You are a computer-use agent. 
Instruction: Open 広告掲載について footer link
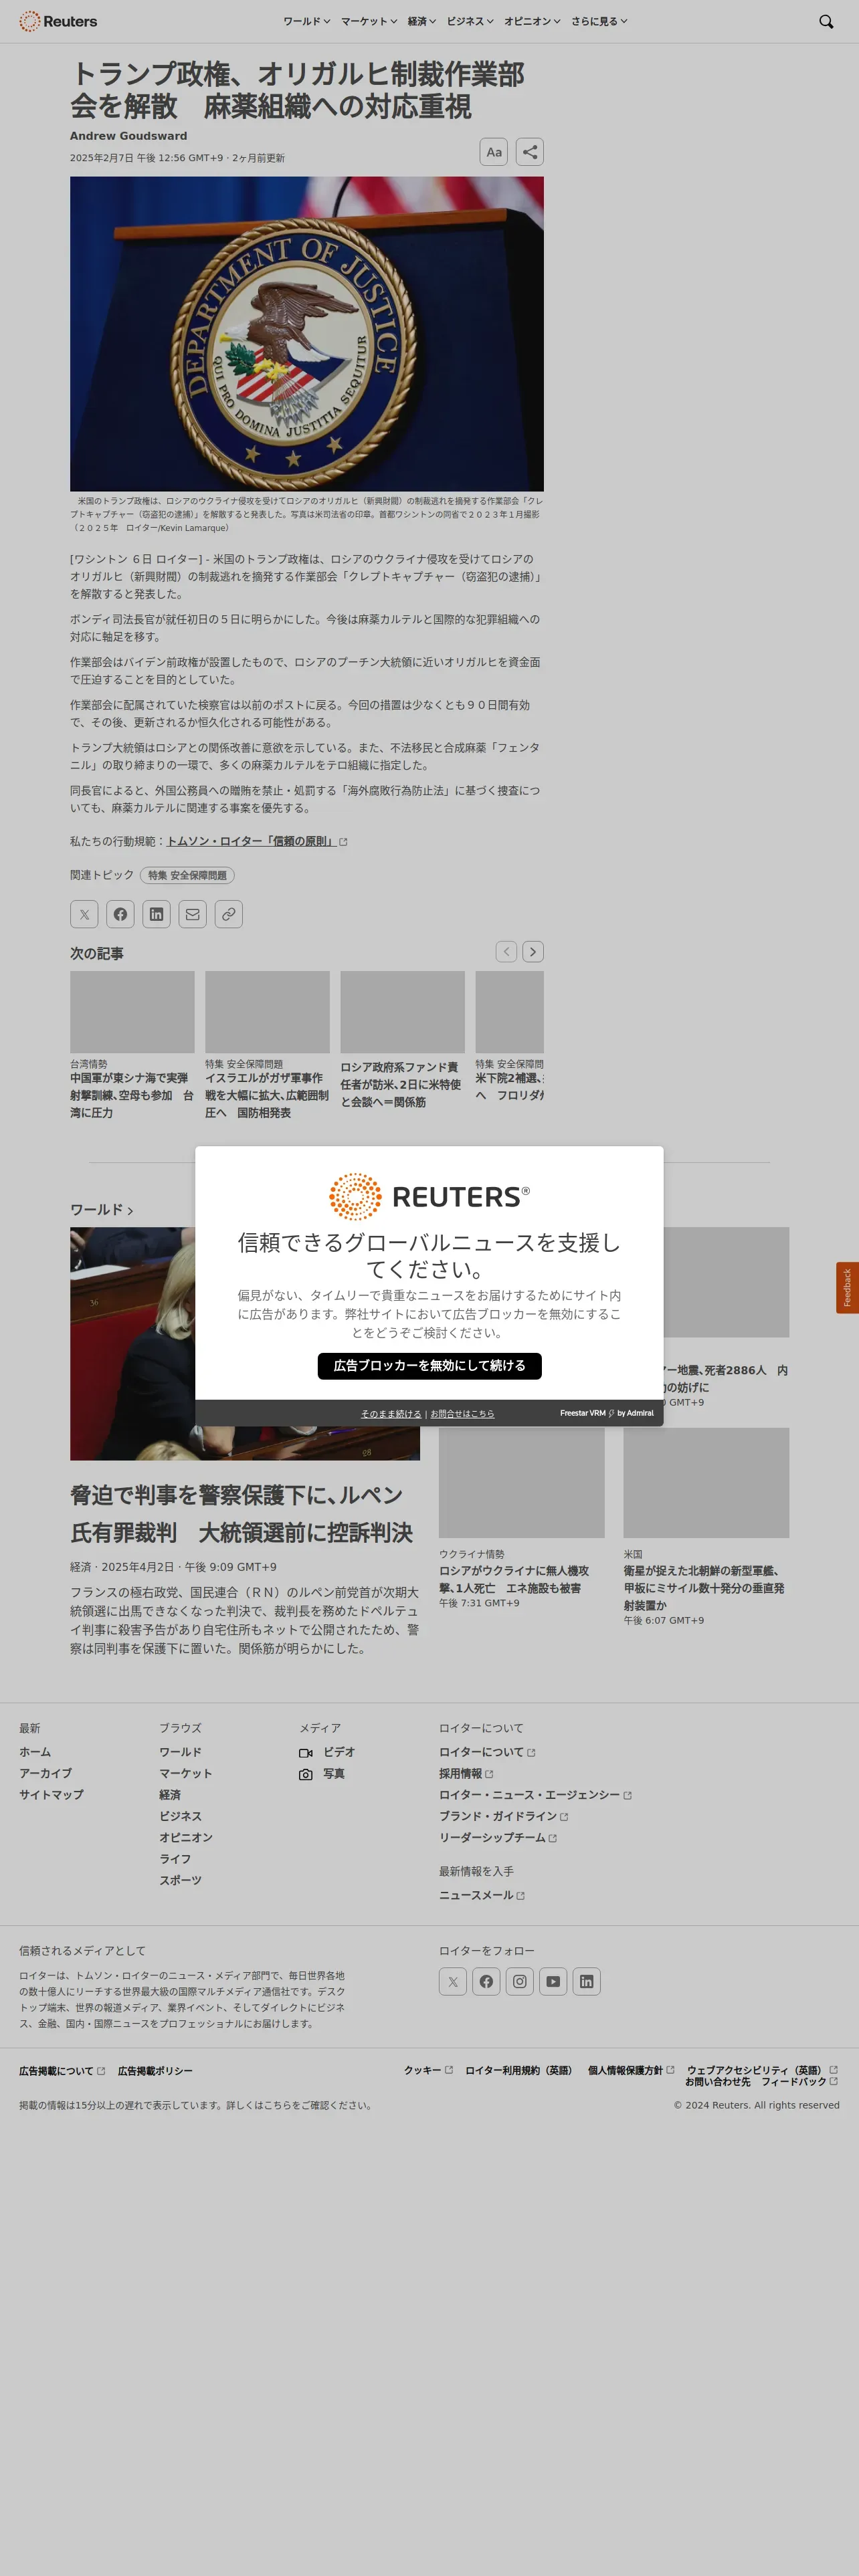click(x=62, y=2071)
